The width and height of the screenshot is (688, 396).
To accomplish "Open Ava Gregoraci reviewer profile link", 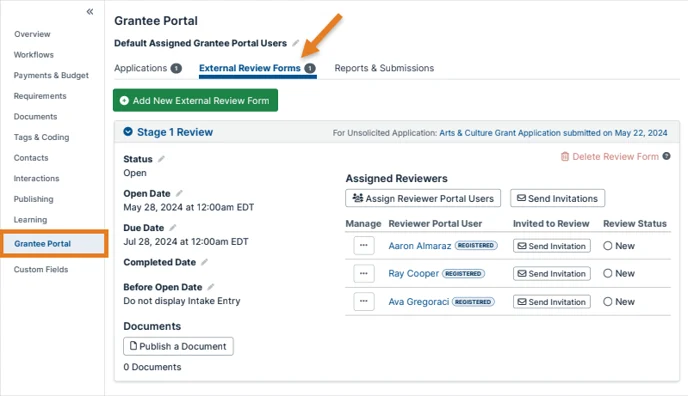I will point(419,302).
